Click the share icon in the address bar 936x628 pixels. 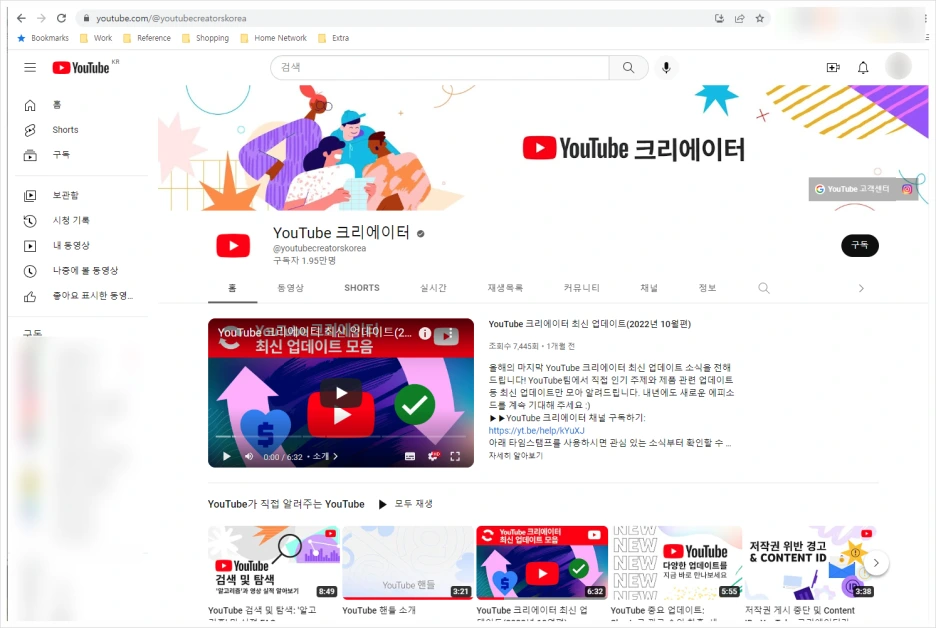pos(740,19)
